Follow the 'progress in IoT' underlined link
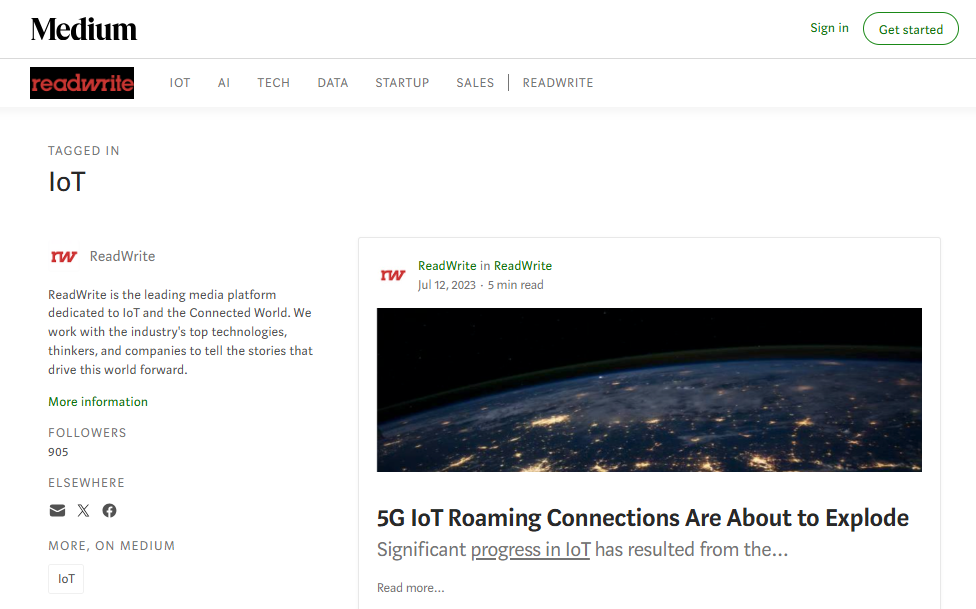This screenshot has height=609, width=976. (530, 550)
